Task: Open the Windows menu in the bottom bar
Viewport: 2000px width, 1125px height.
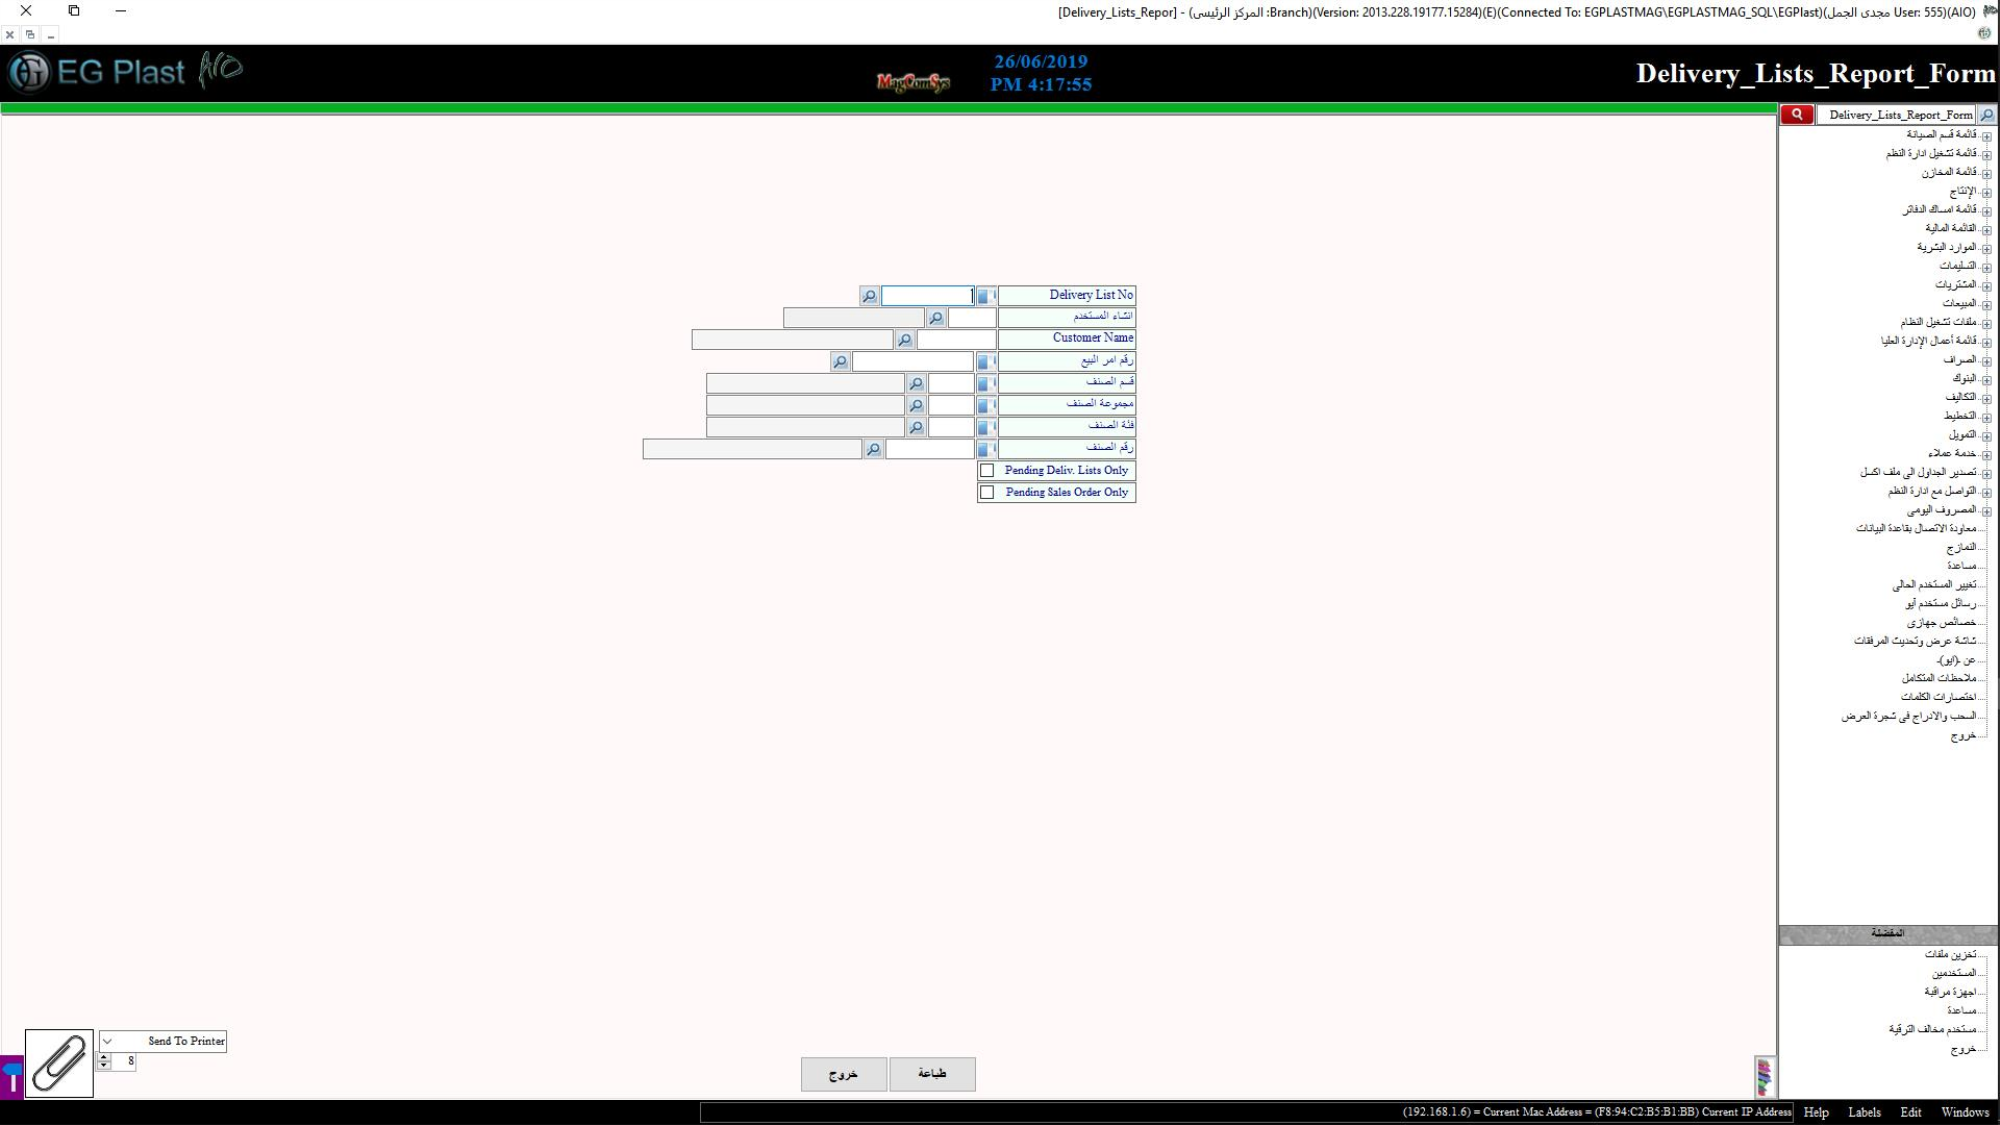Action: coord(1965,1113)
